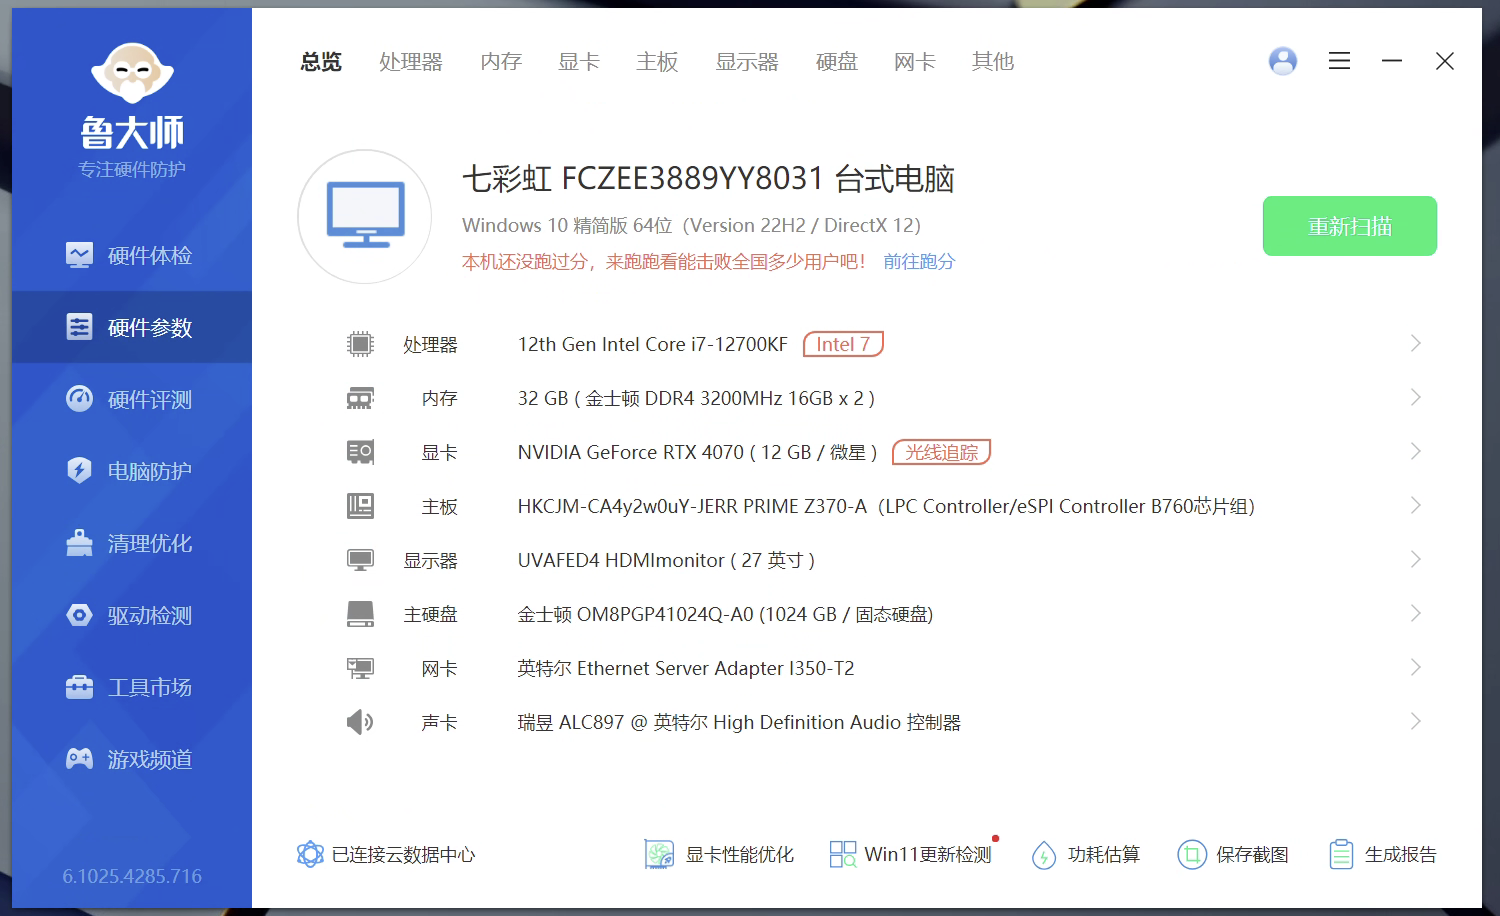The image size is (1500, 916).
Task: Expand the 显示器 row chevron
Action: pyautogui.click(x=1415, y=559)
